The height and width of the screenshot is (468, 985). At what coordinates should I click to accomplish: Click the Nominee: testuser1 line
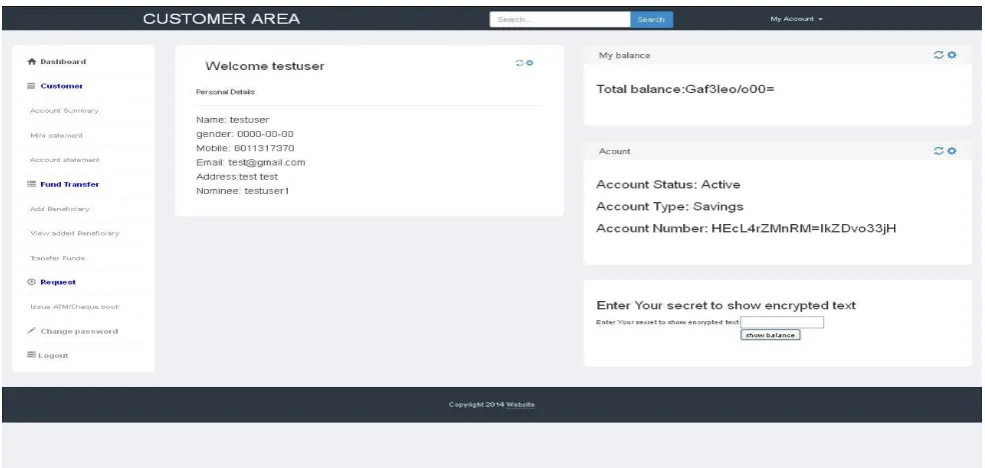pyautogui.click(x=242, y=191)
